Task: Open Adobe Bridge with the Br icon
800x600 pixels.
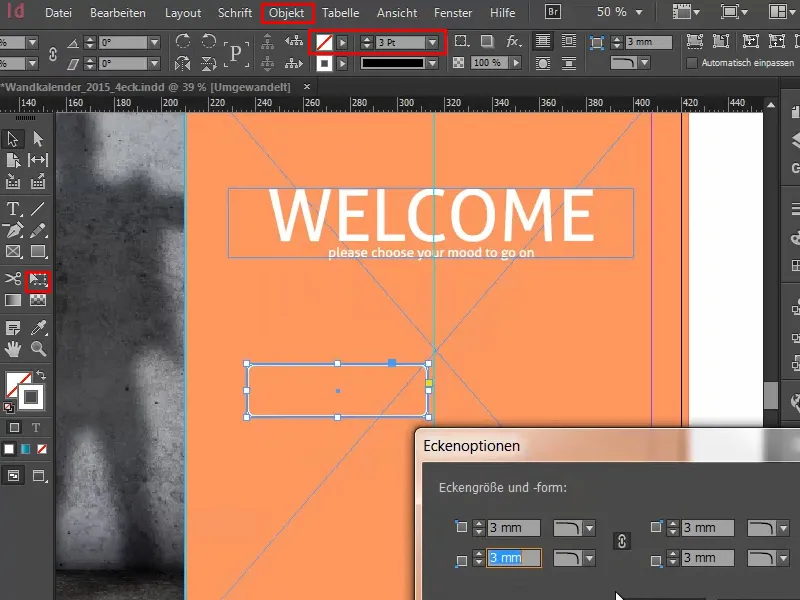Action: click(x=553, y=12)
